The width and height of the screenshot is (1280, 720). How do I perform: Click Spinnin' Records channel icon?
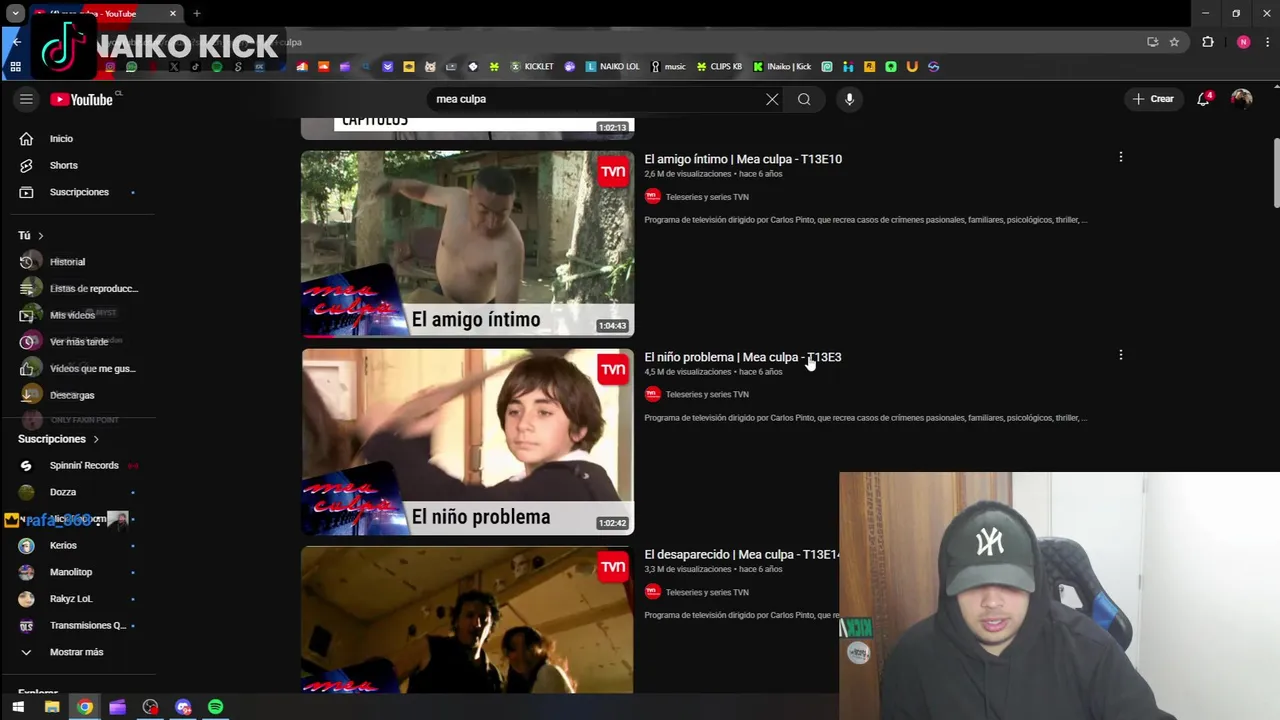[27, 465]
